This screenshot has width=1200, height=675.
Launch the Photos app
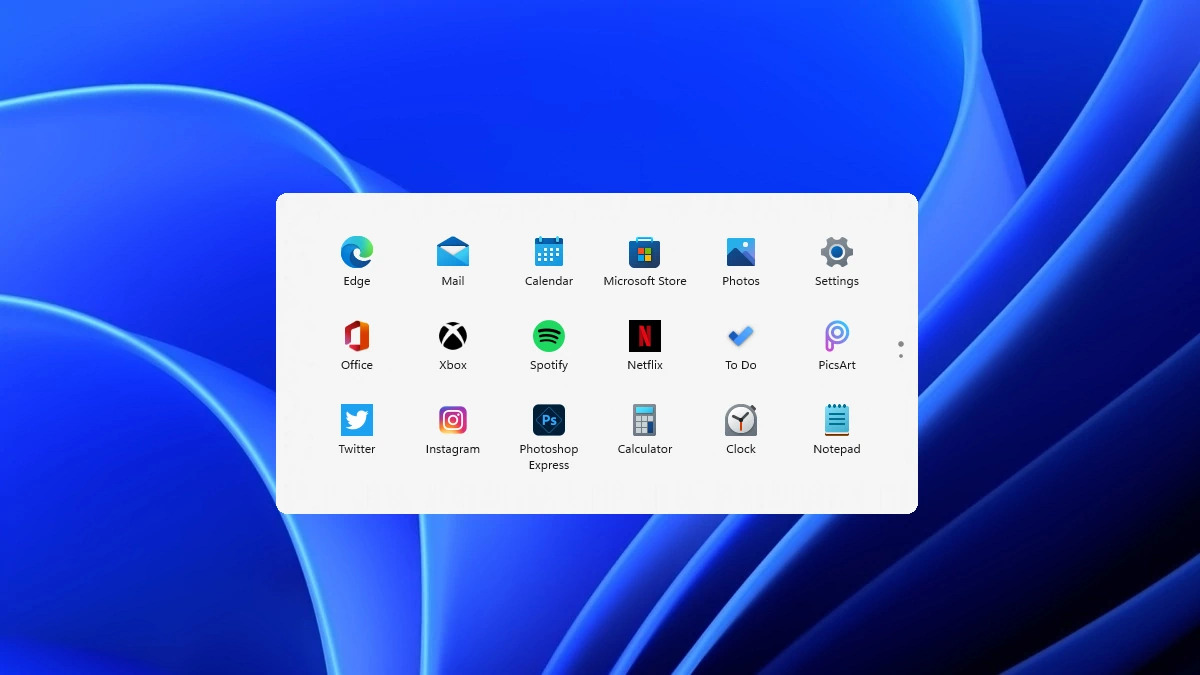coord(740,253)
